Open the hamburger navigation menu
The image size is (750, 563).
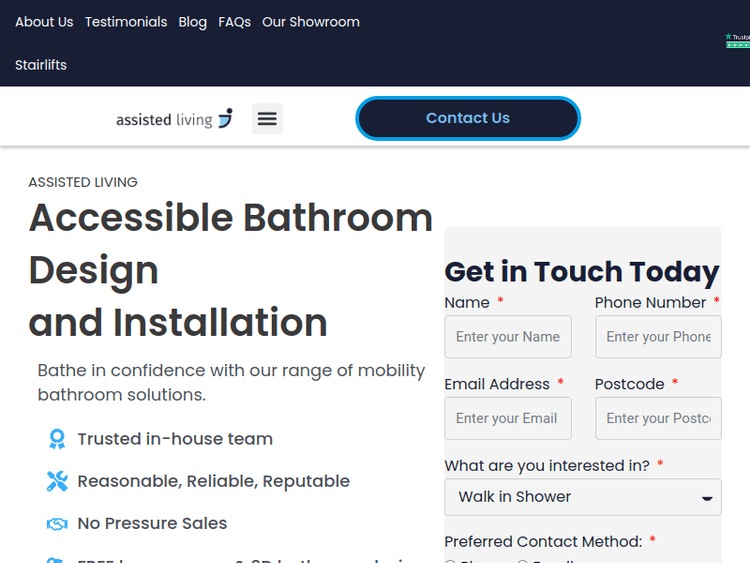pos(267,119)
